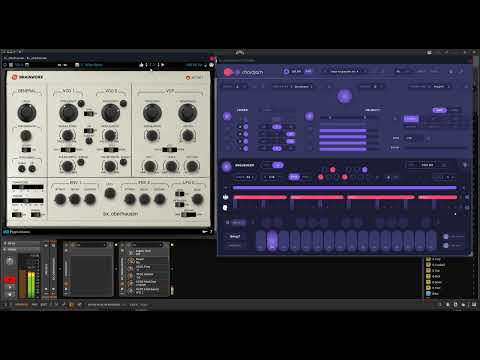Click small round button beside VCO 1 frequency knob

tap(81, 103)
